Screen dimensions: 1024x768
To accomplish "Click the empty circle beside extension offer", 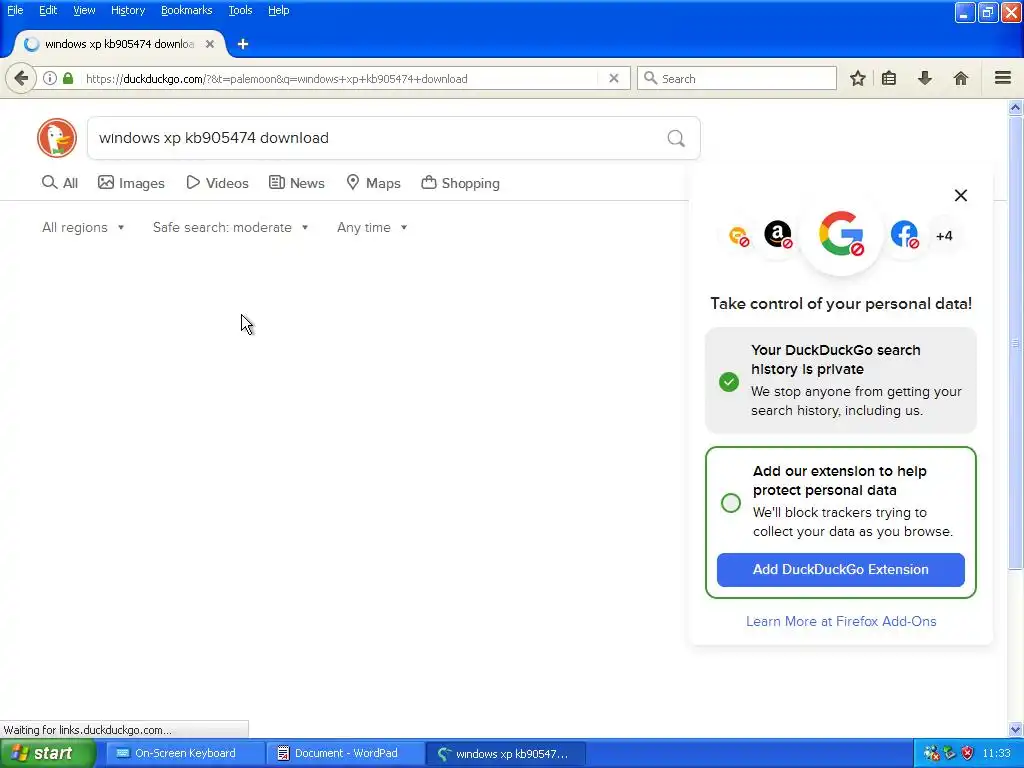I will tap(731, 502).
